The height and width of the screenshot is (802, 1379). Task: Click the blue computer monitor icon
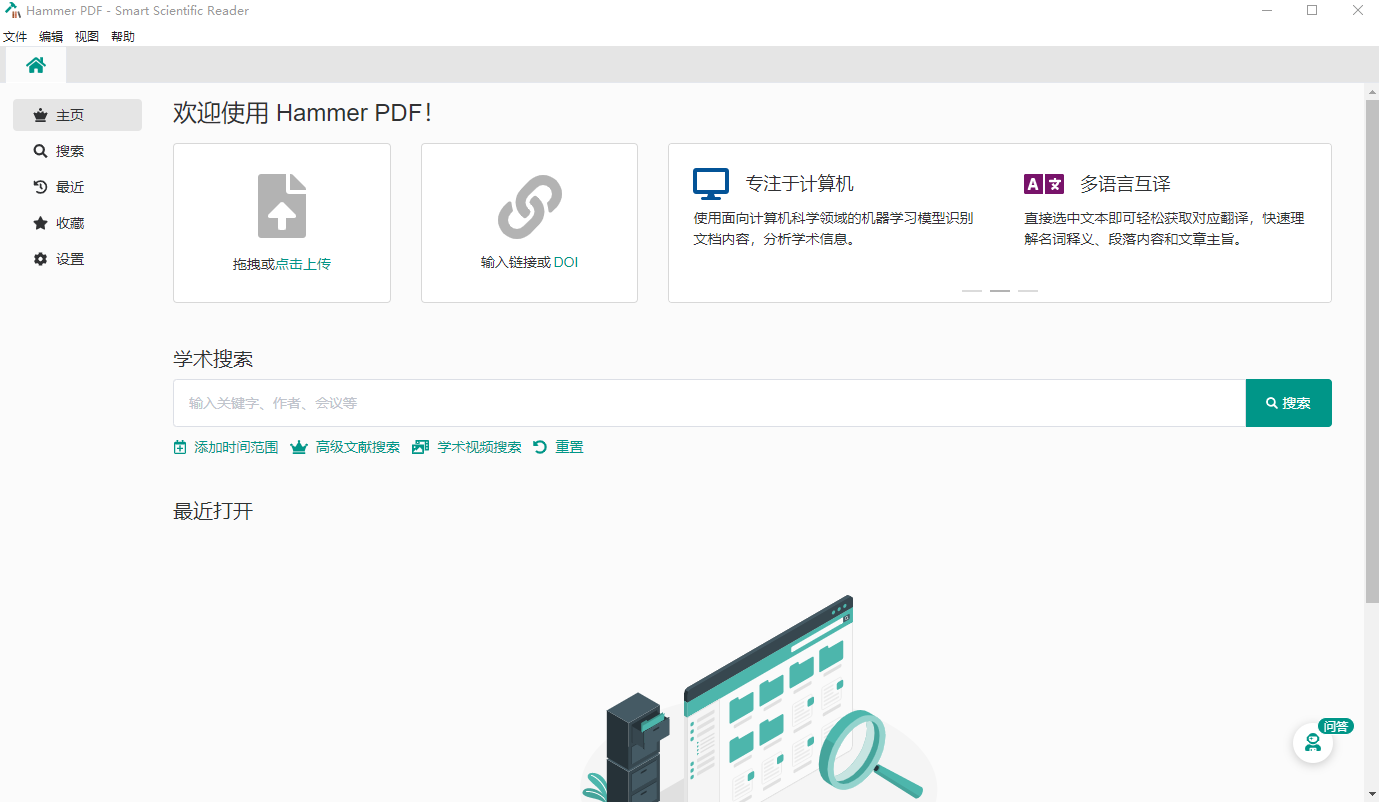point(711,184)
